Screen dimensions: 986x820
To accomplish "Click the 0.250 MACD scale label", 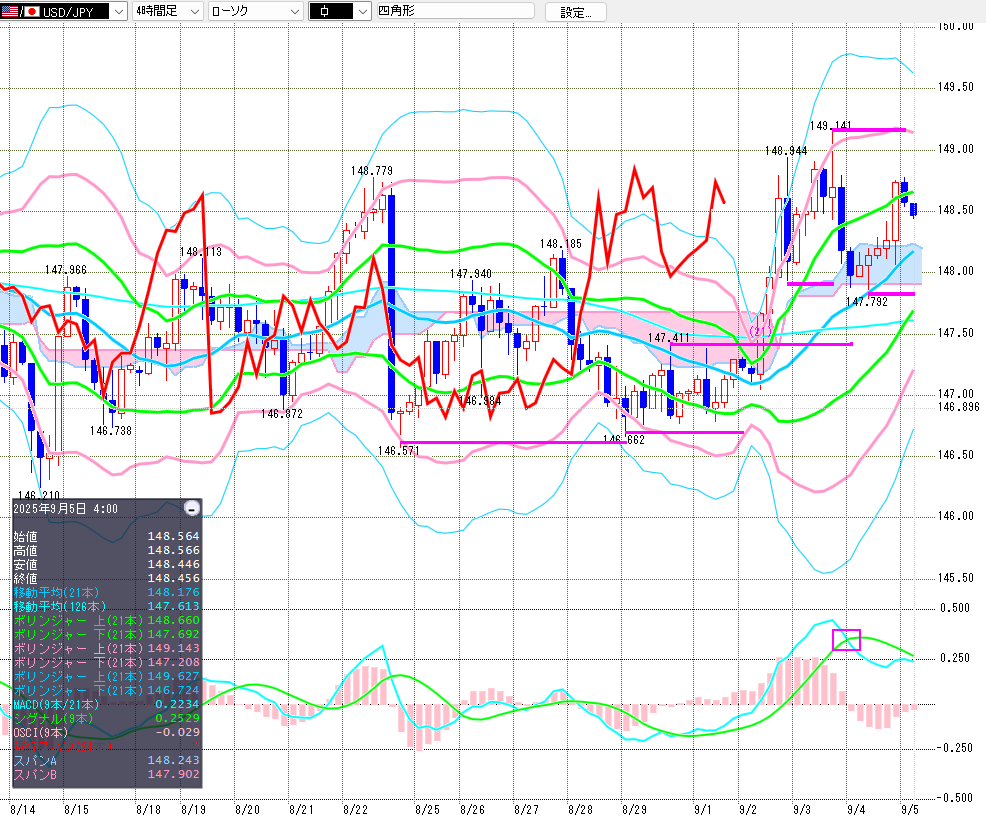I will click(x=956, y=658).
